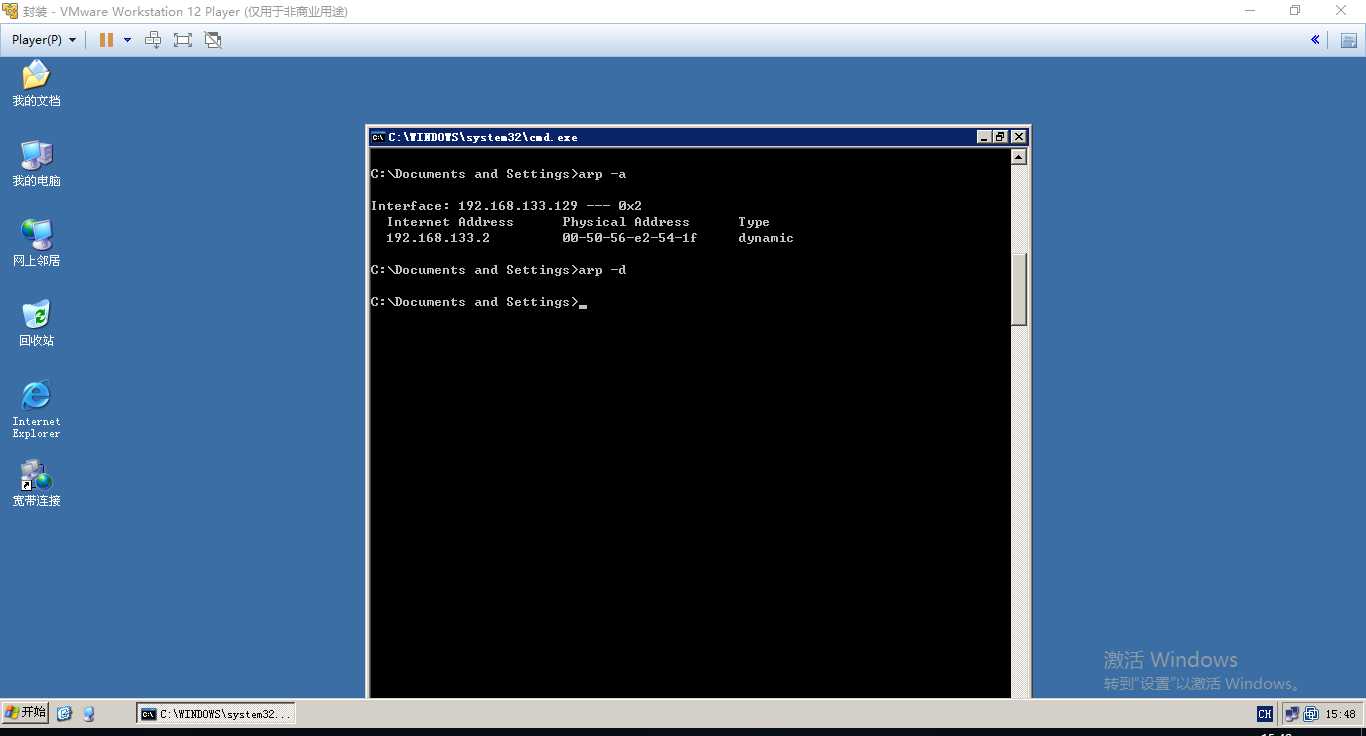This screenshot has width=1366, height=736.
Task: Click the 'Physical Address' column header
Action: [x=626, y=222]
